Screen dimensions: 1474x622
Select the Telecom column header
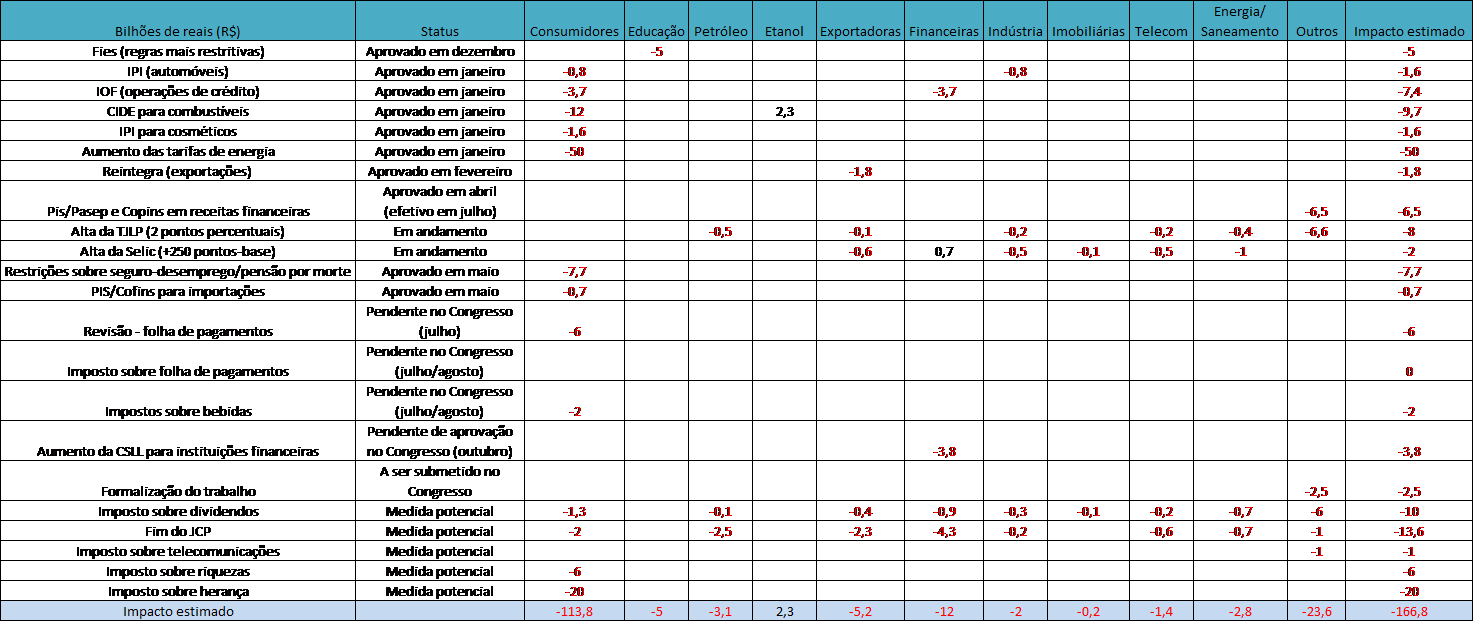click(x=1161, y=31)
